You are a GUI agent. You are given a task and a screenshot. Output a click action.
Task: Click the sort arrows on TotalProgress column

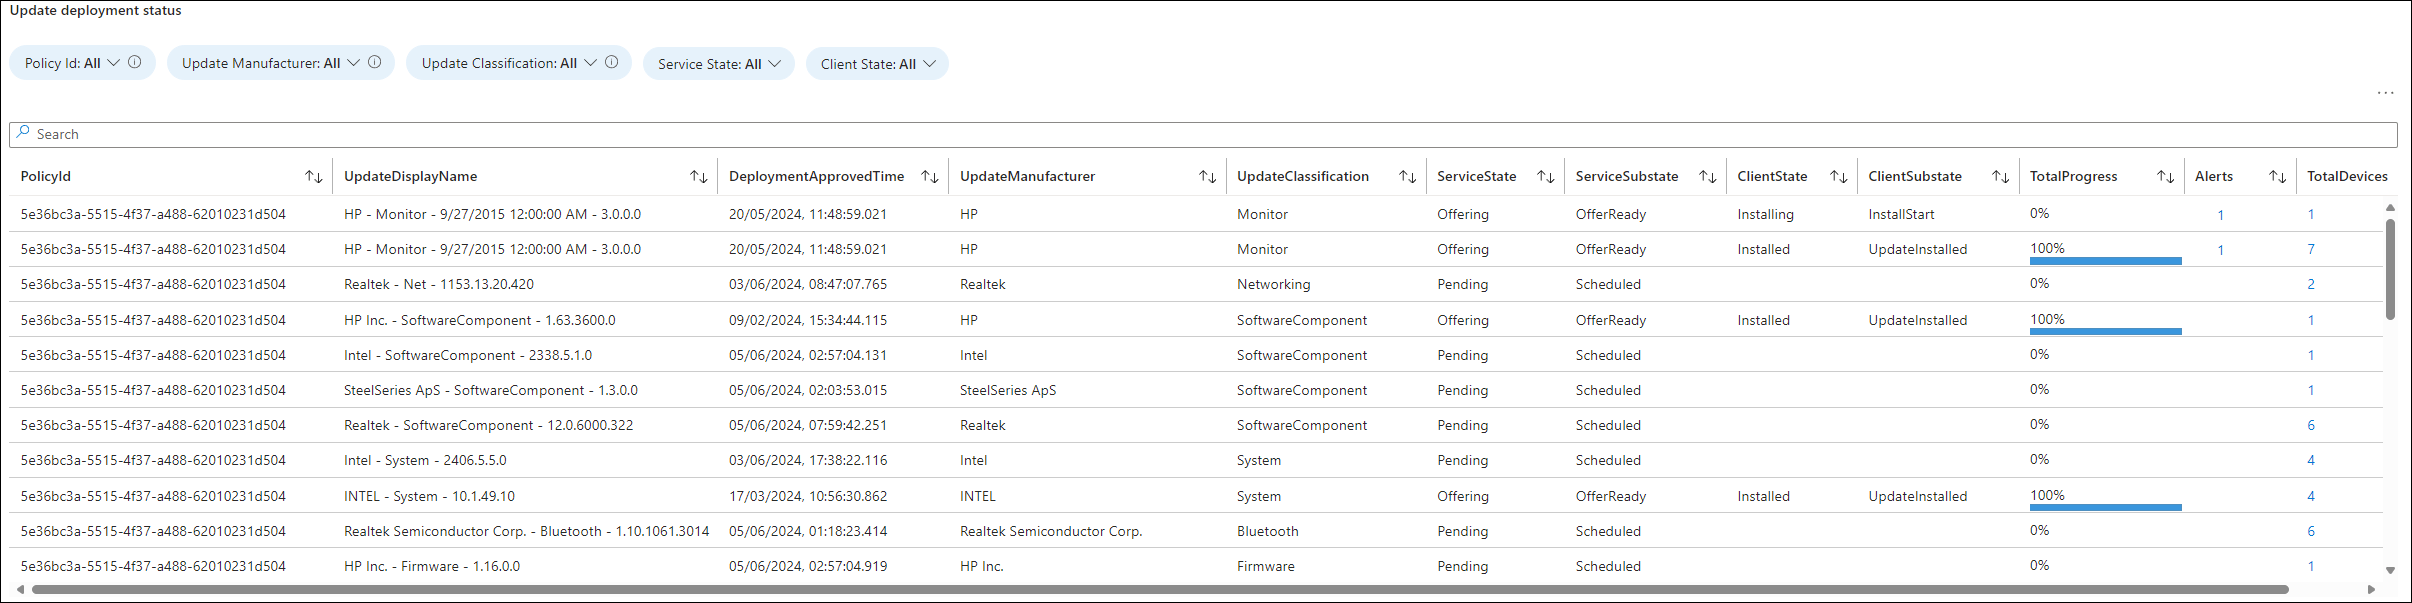pyautogui.click(x=2166, y=177)
